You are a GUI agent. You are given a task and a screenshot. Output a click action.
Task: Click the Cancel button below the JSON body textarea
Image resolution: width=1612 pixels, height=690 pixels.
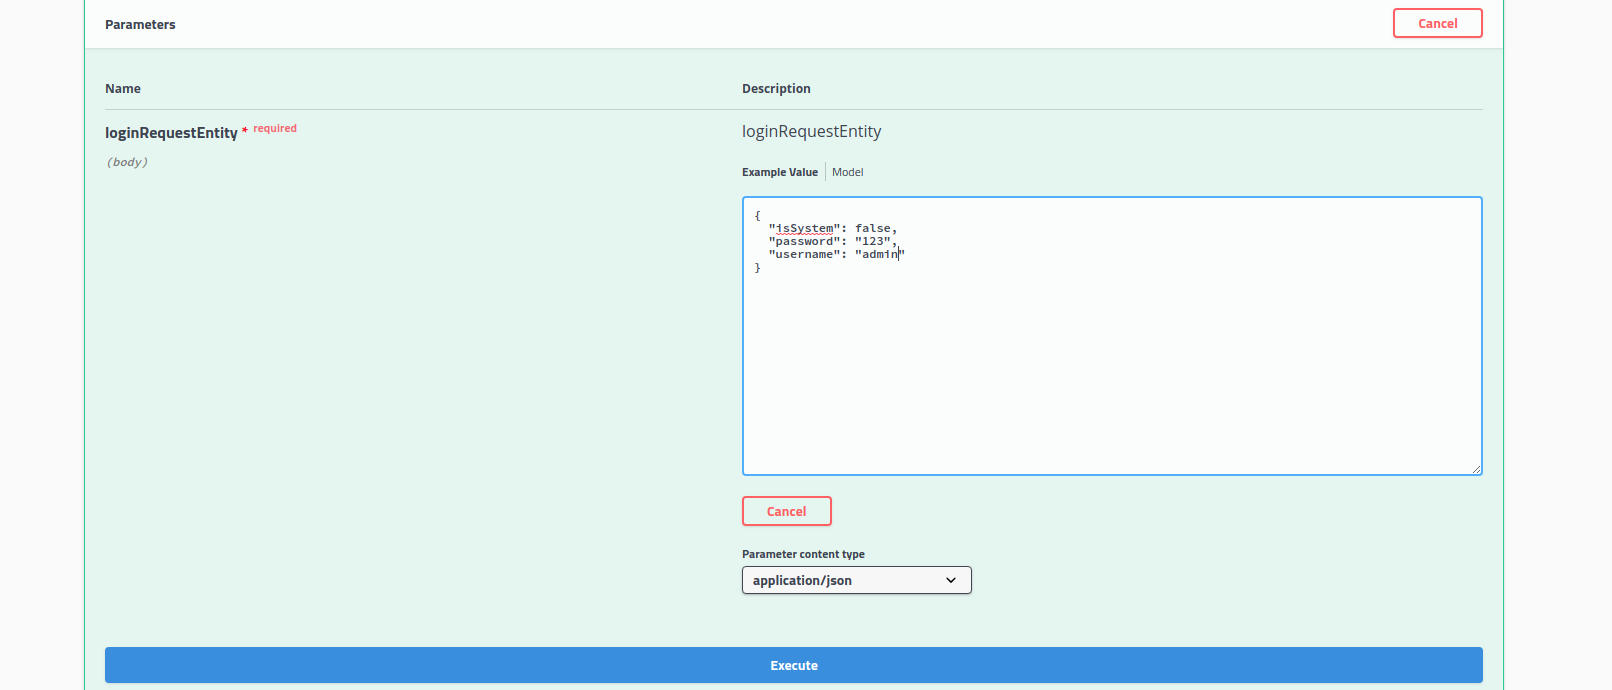click(x=786, y=511)
